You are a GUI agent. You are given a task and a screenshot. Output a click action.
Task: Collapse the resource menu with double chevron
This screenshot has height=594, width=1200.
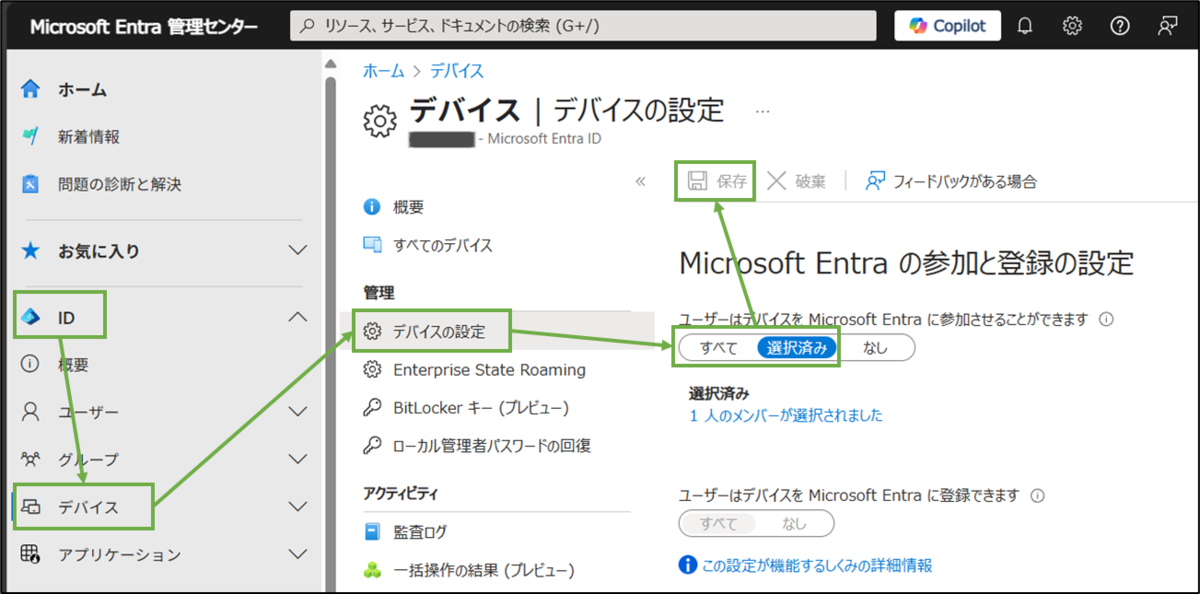pos(641,181)
